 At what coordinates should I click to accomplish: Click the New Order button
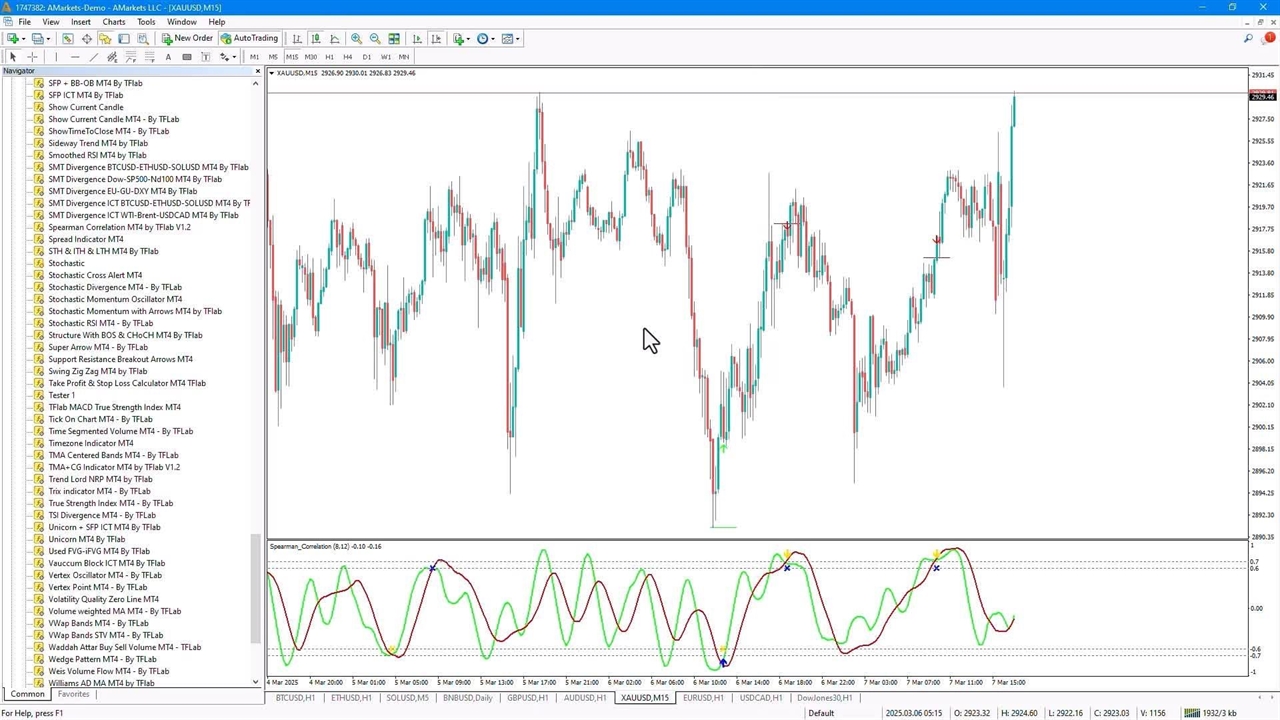[x=187, y=39]
